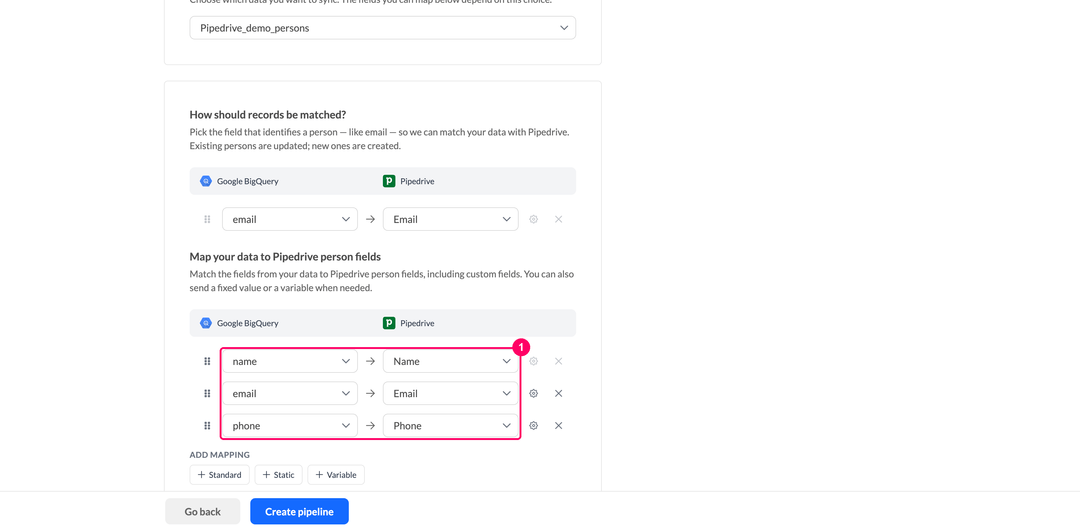Click drag handle of email mapping row
The width and height of the screenshot is (1080, 531).
point(207,393)
